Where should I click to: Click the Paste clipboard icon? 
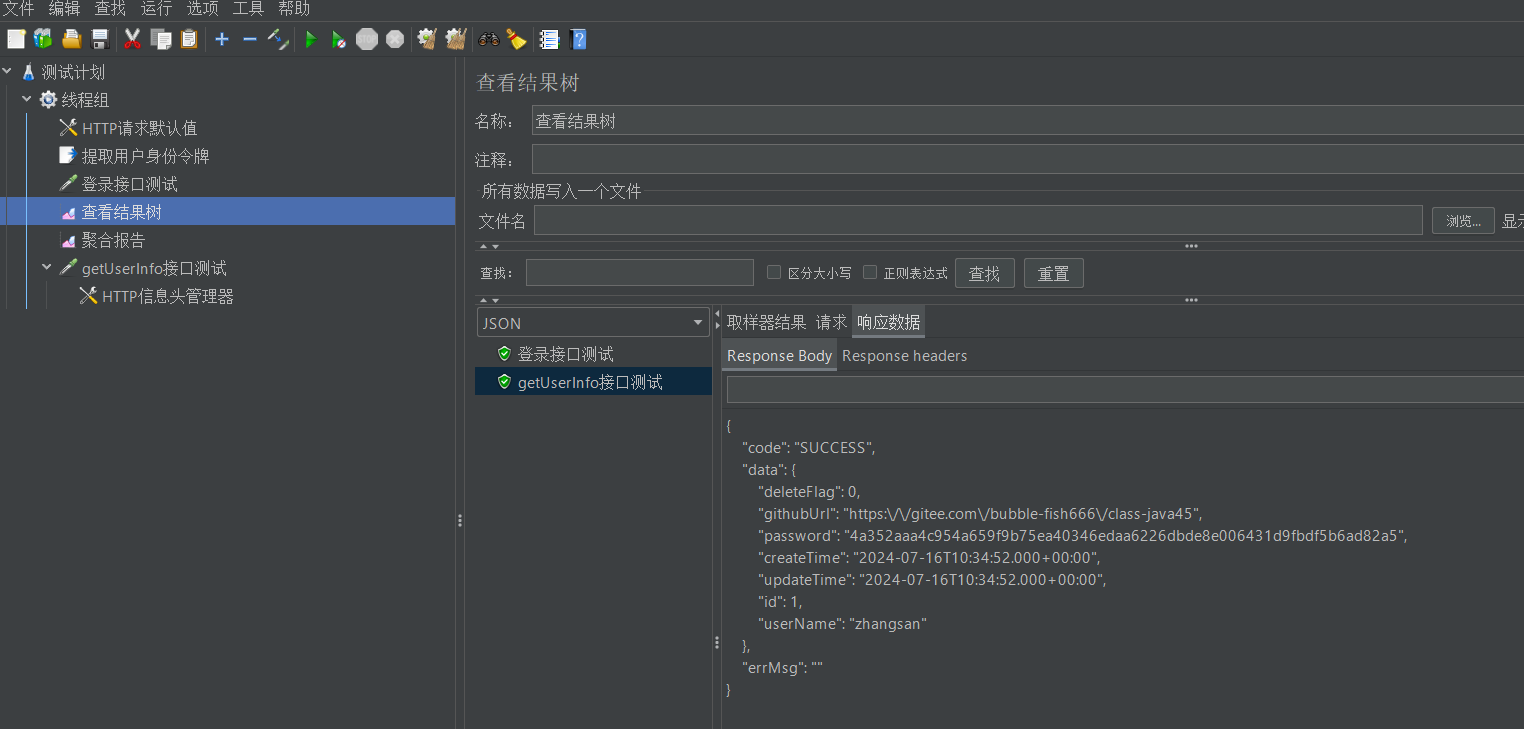(x=189, y=39)
